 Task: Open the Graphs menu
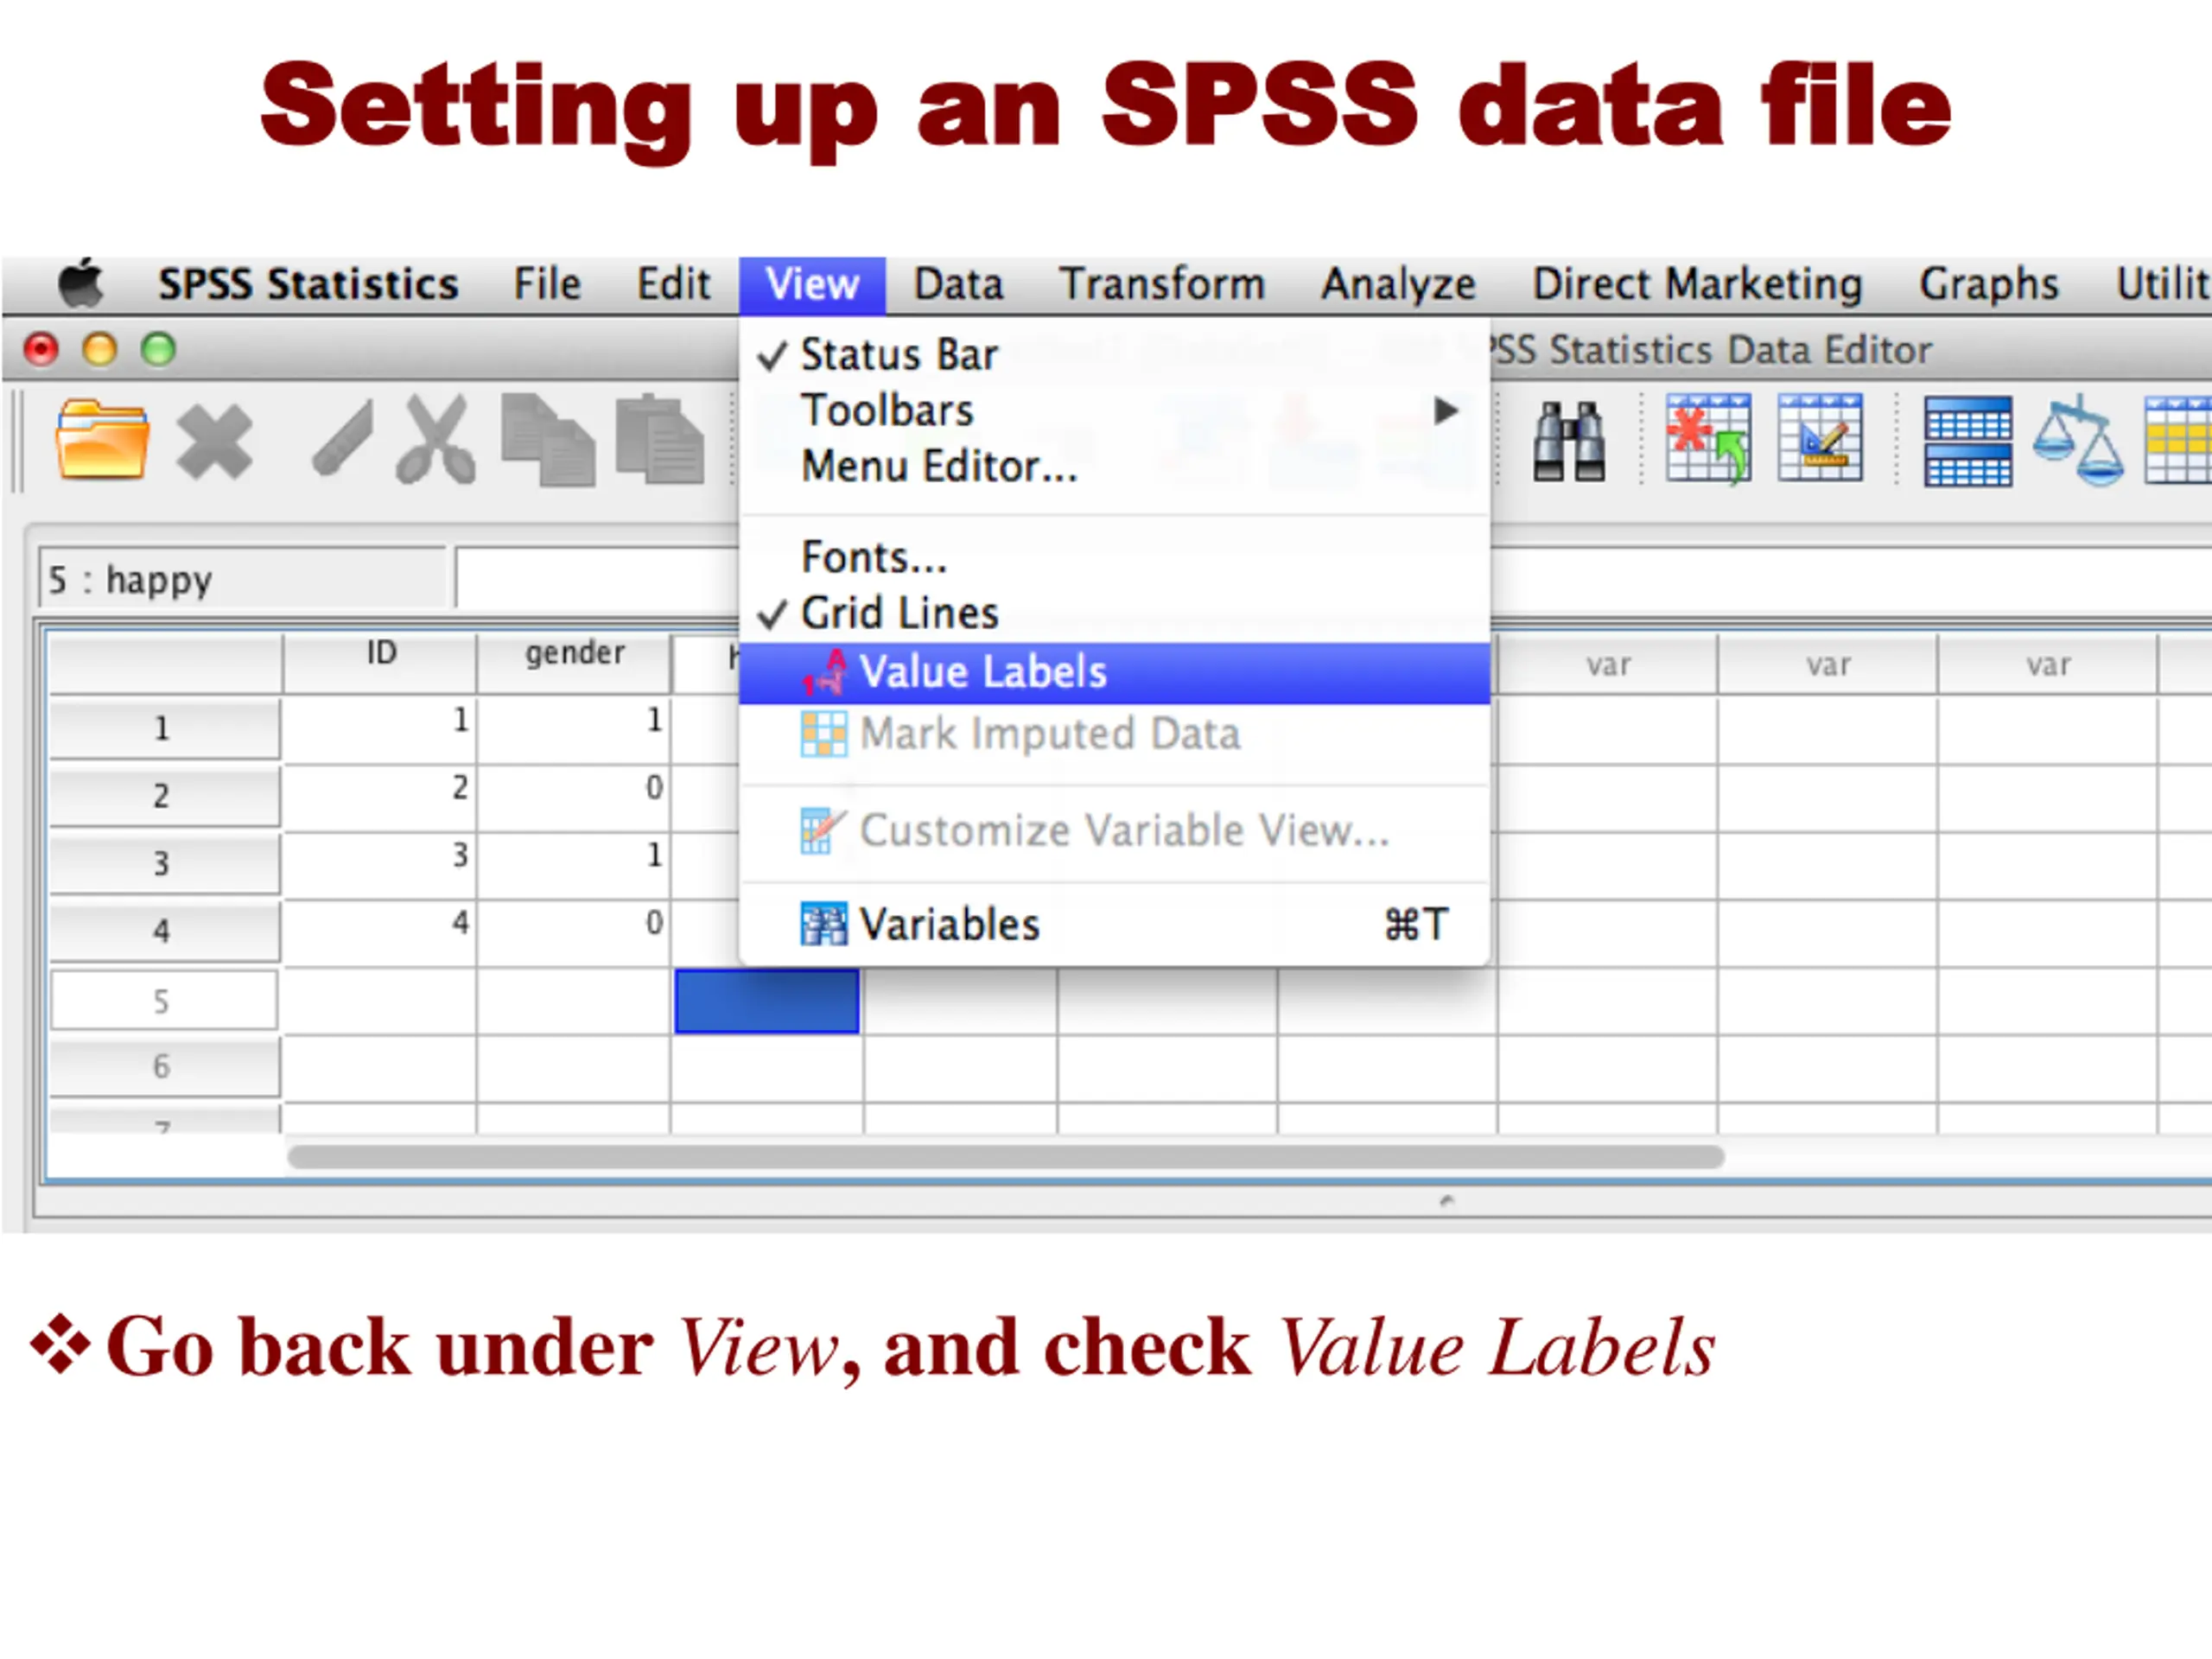click(1988, 285)
